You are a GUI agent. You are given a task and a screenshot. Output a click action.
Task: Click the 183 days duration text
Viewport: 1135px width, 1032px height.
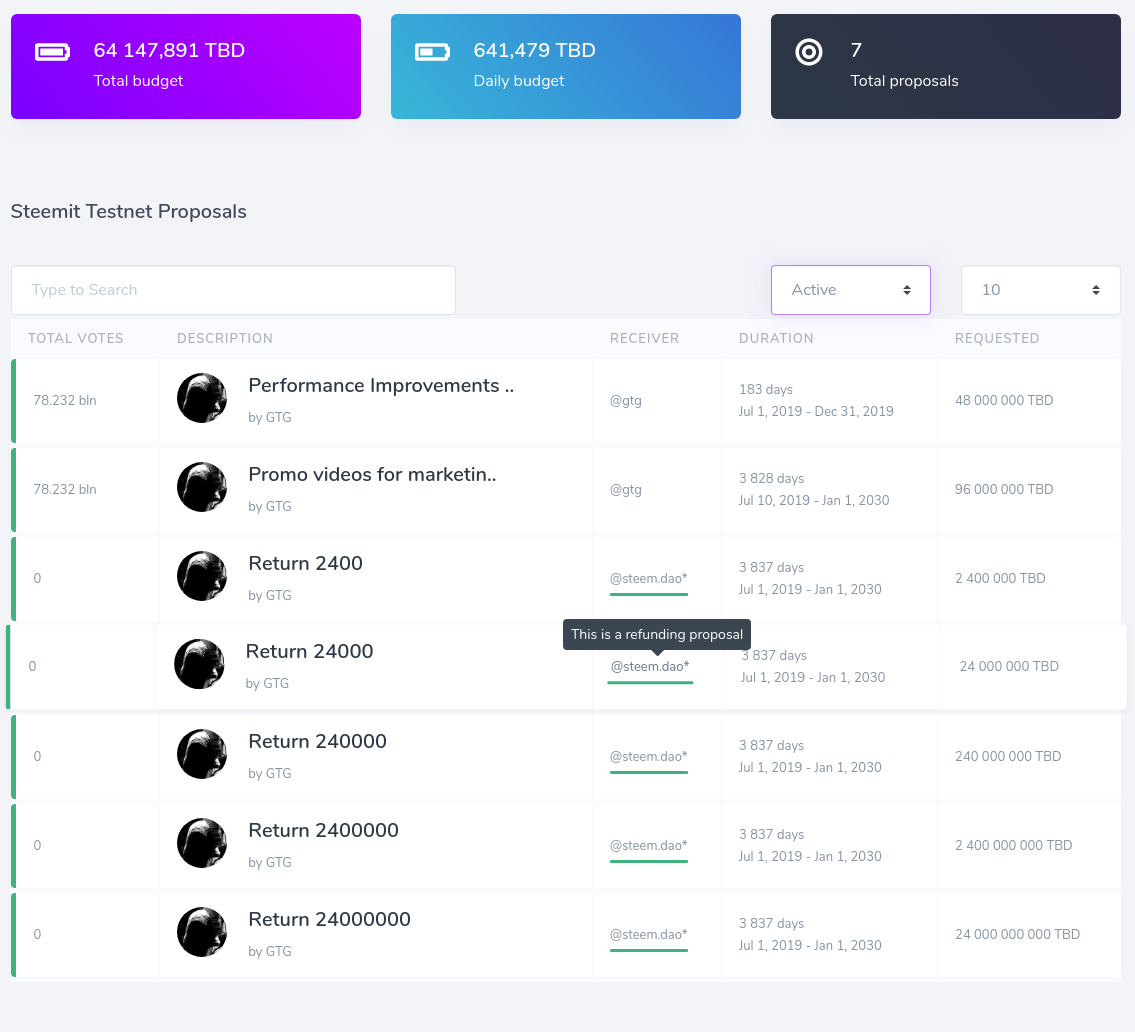(766, 390)
